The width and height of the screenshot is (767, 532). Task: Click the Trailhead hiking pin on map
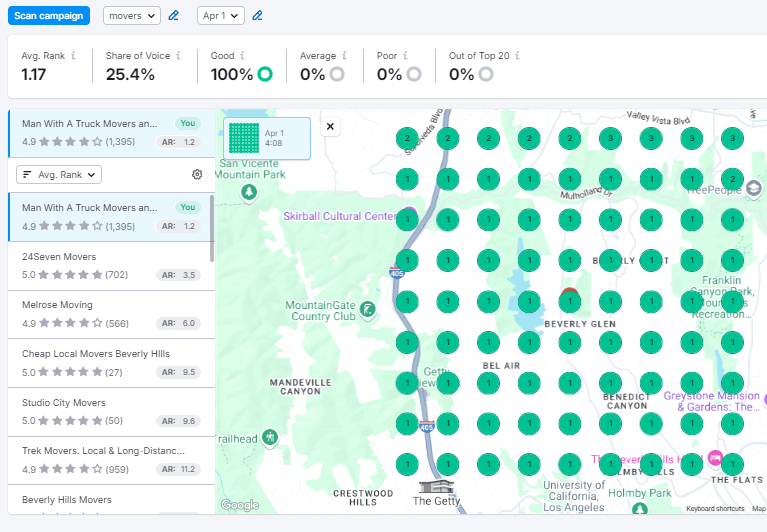click(x=270, y=437)
